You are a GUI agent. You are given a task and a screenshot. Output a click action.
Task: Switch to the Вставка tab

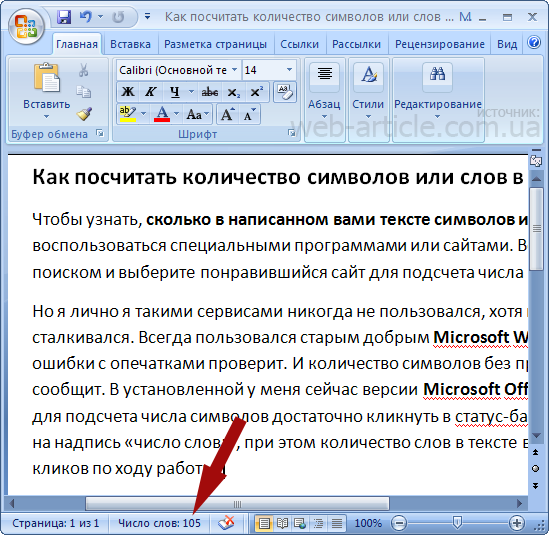(130, 44)
